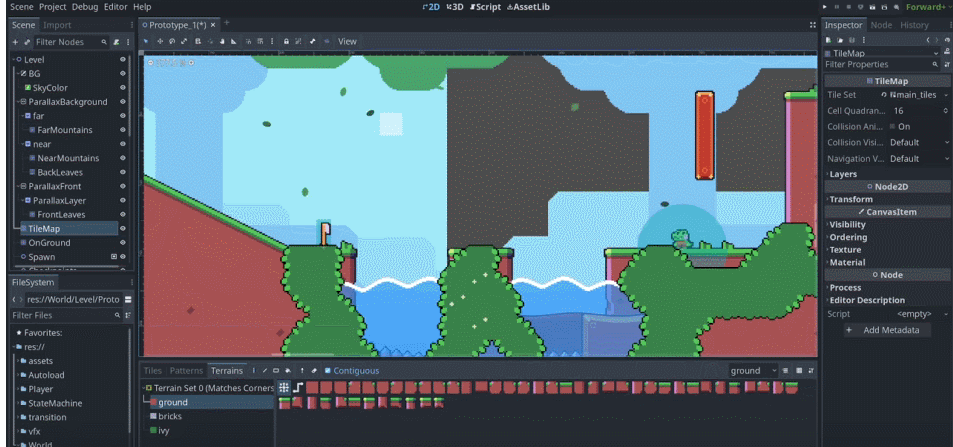Click the lock selected node icon
The width and height of the screenshot is (953, 447).
(286, 41)
